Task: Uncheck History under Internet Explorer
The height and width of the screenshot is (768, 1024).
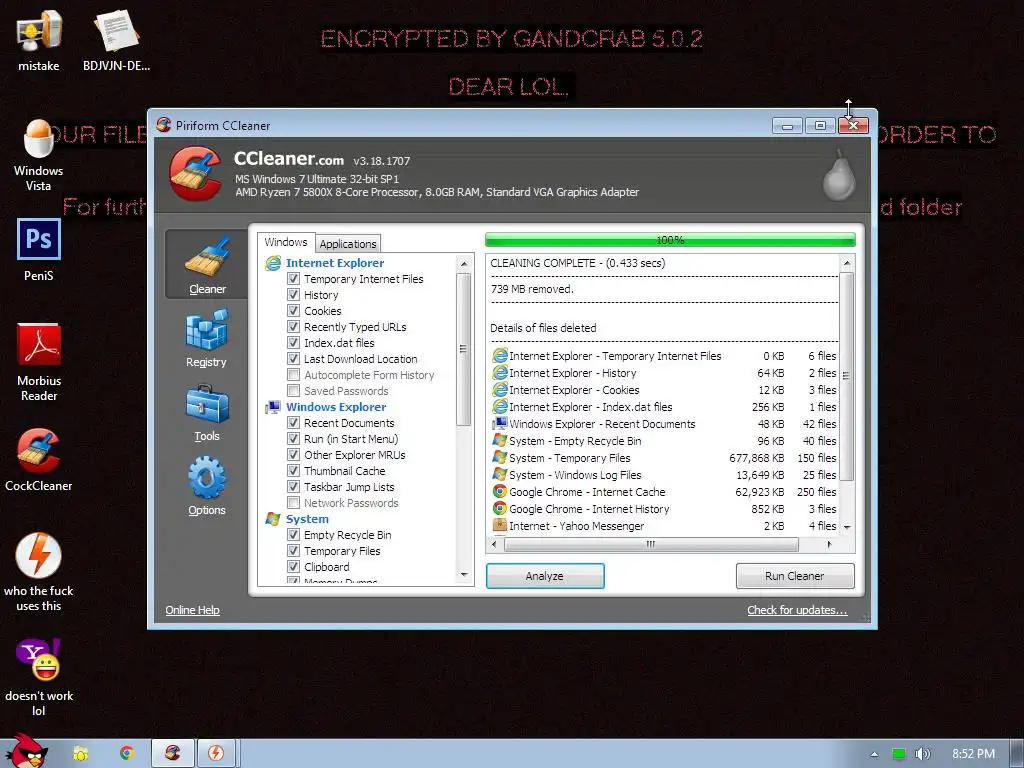Action: point(294,295)
